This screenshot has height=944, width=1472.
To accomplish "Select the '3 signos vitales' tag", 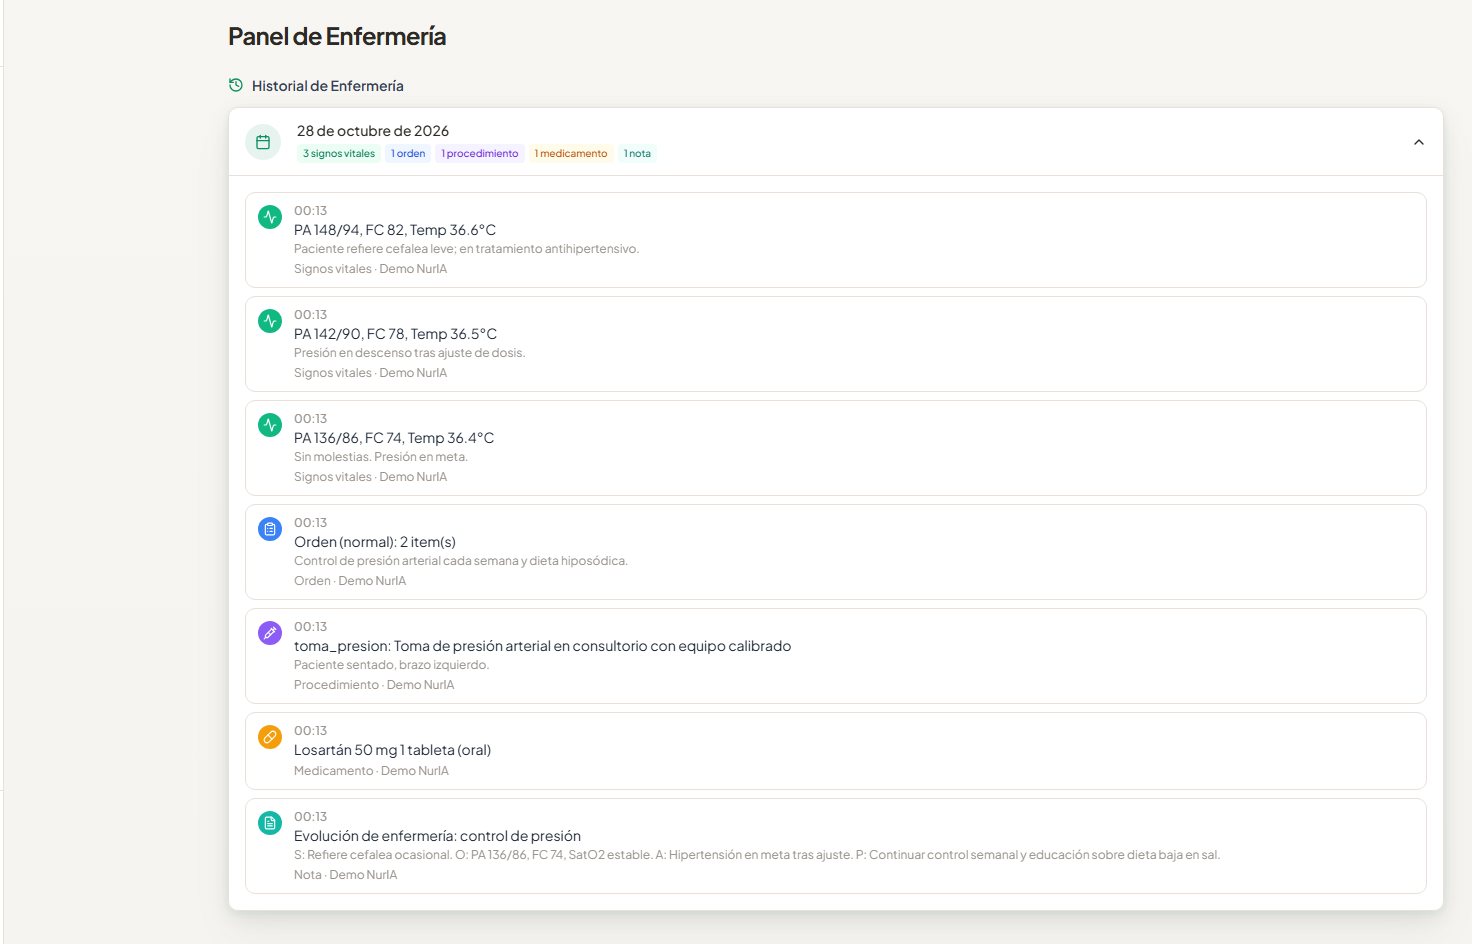I will [339, 154].
